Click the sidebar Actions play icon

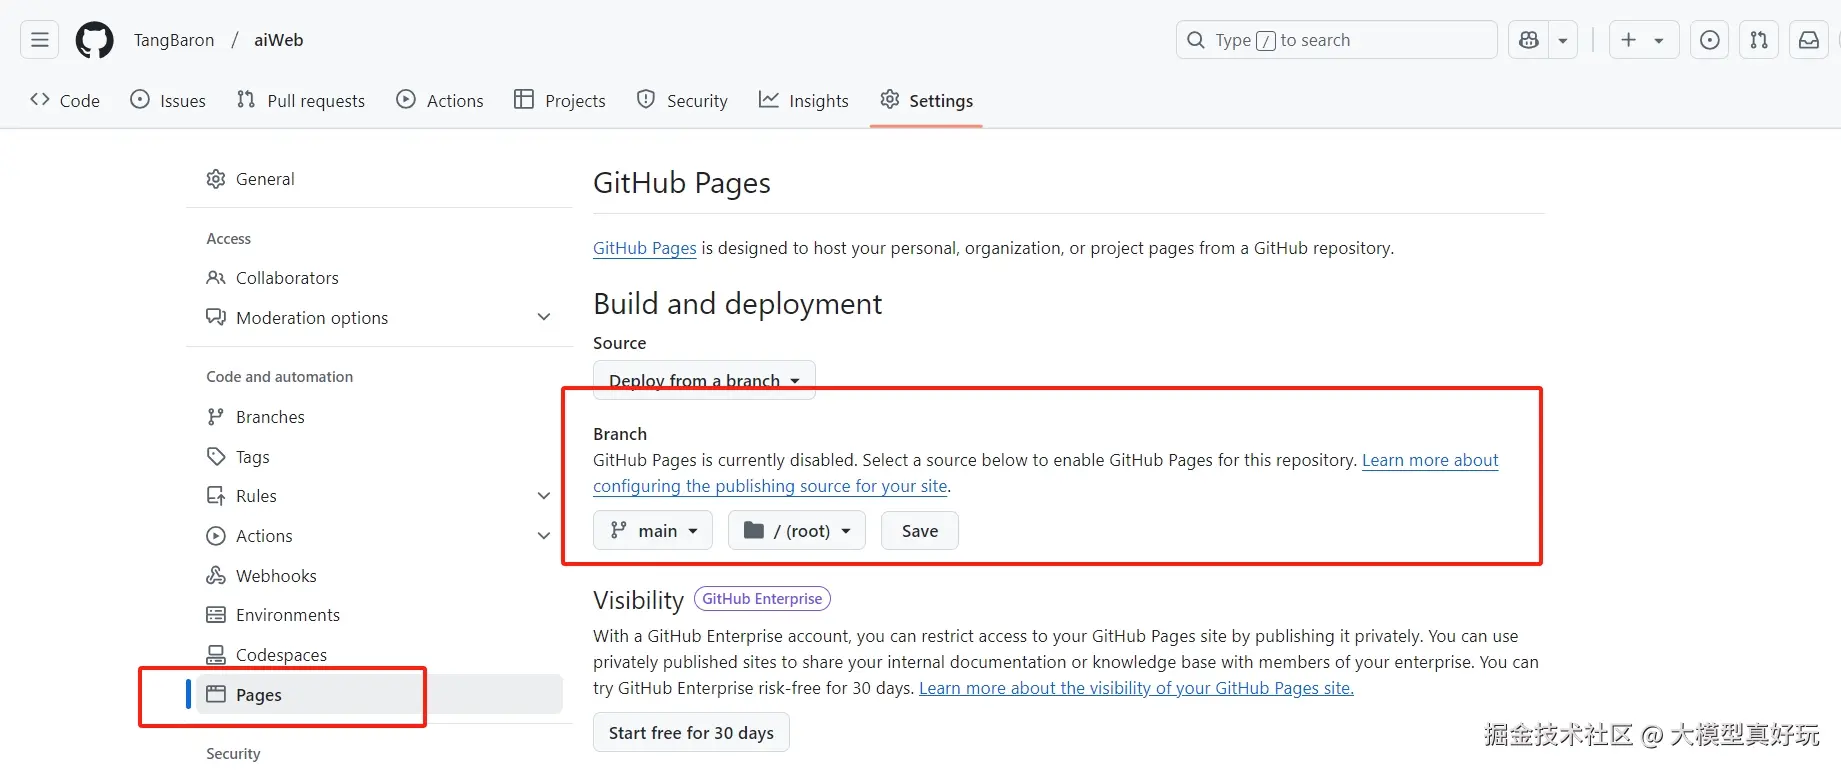point(216,536)
